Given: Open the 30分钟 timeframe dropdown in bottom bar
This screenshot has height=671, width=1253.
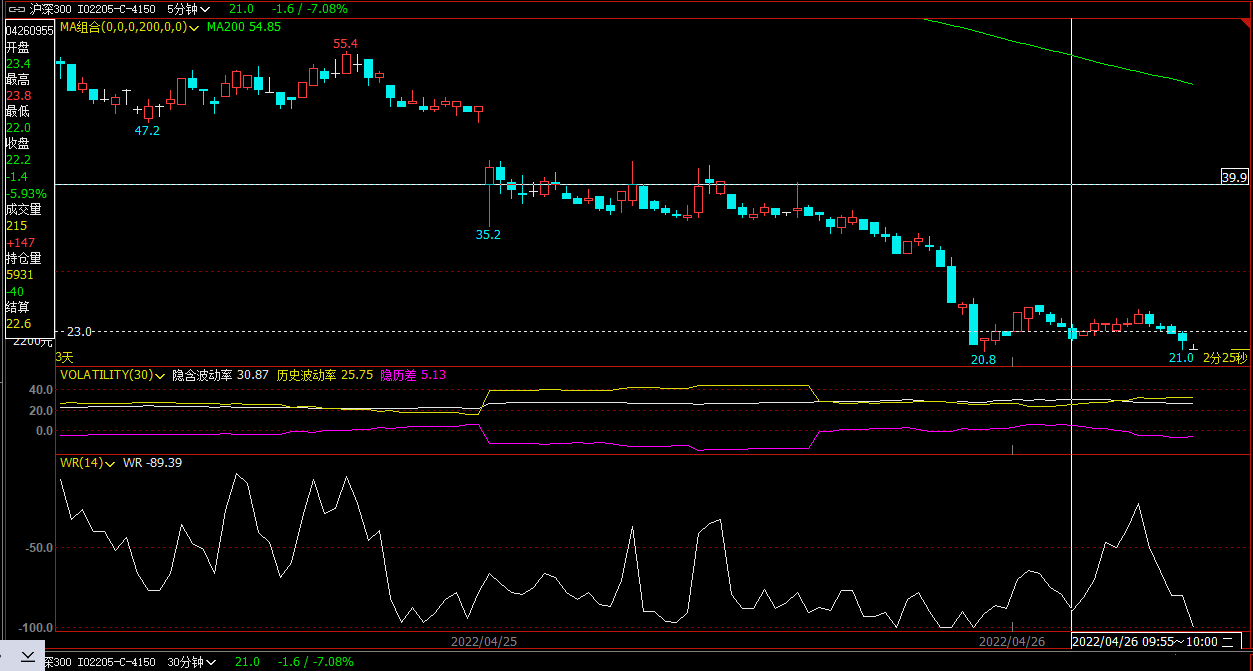Looking at the screenshot, I should click(189, 662).
